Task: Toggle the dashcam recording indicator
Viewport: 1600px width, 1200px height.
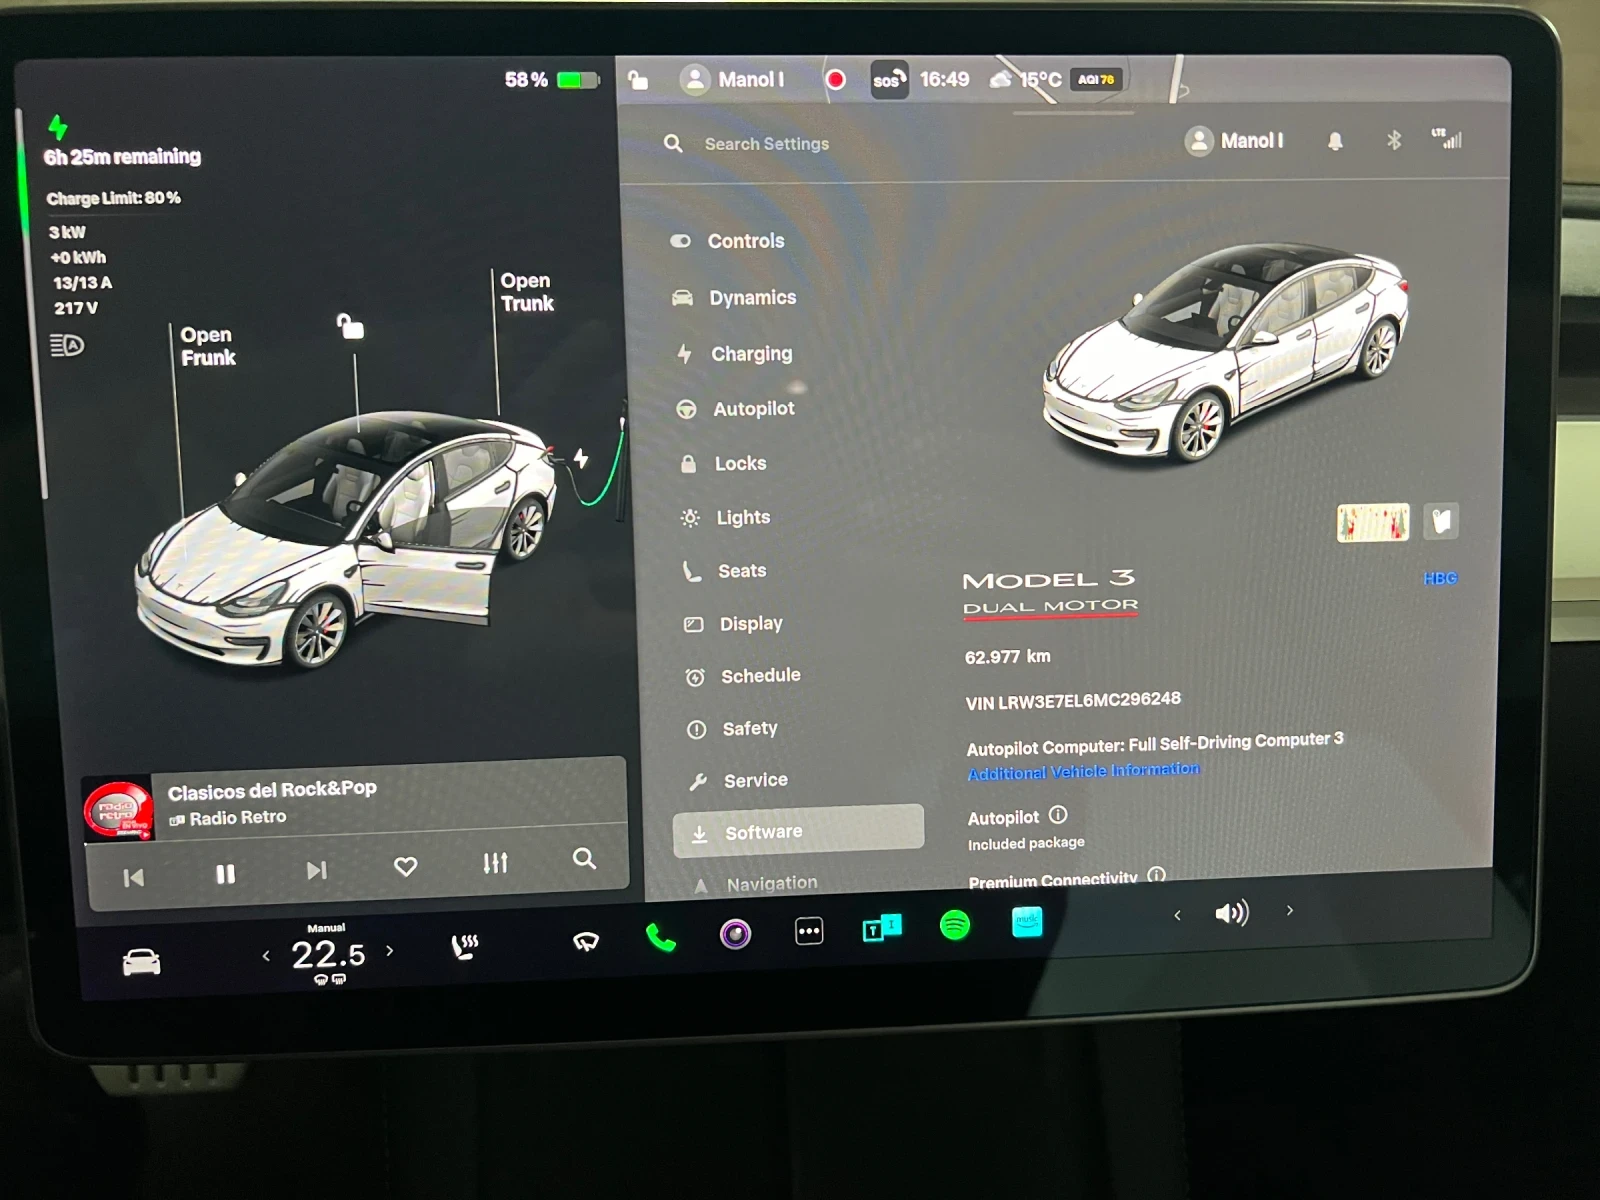Action: [x=836, y=80]
